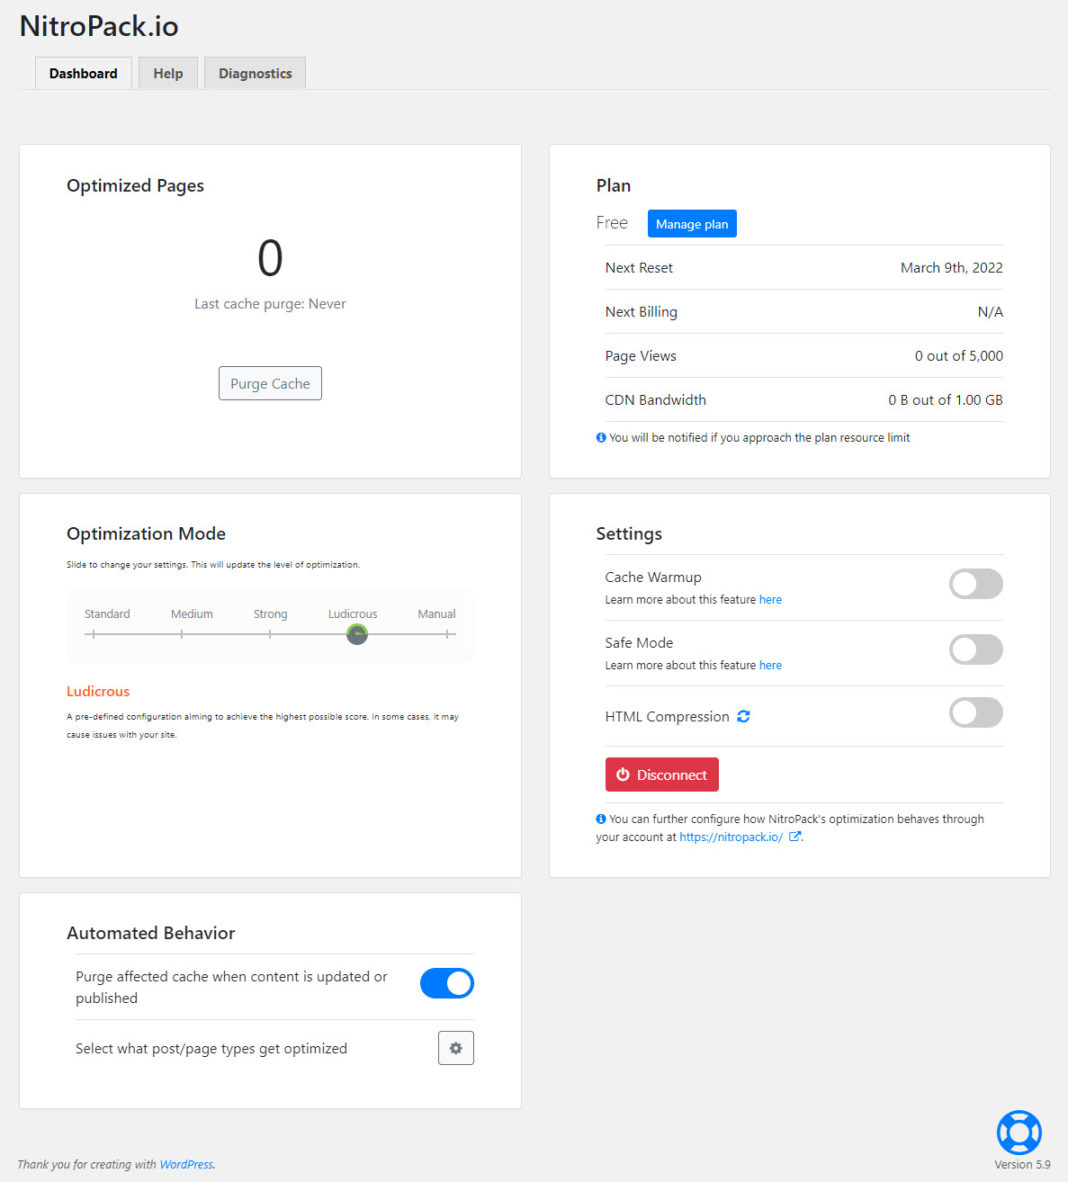Click the NitroPack.io header title
The width and height of the screenshot is (1068, 1182).
click(97, 26)
